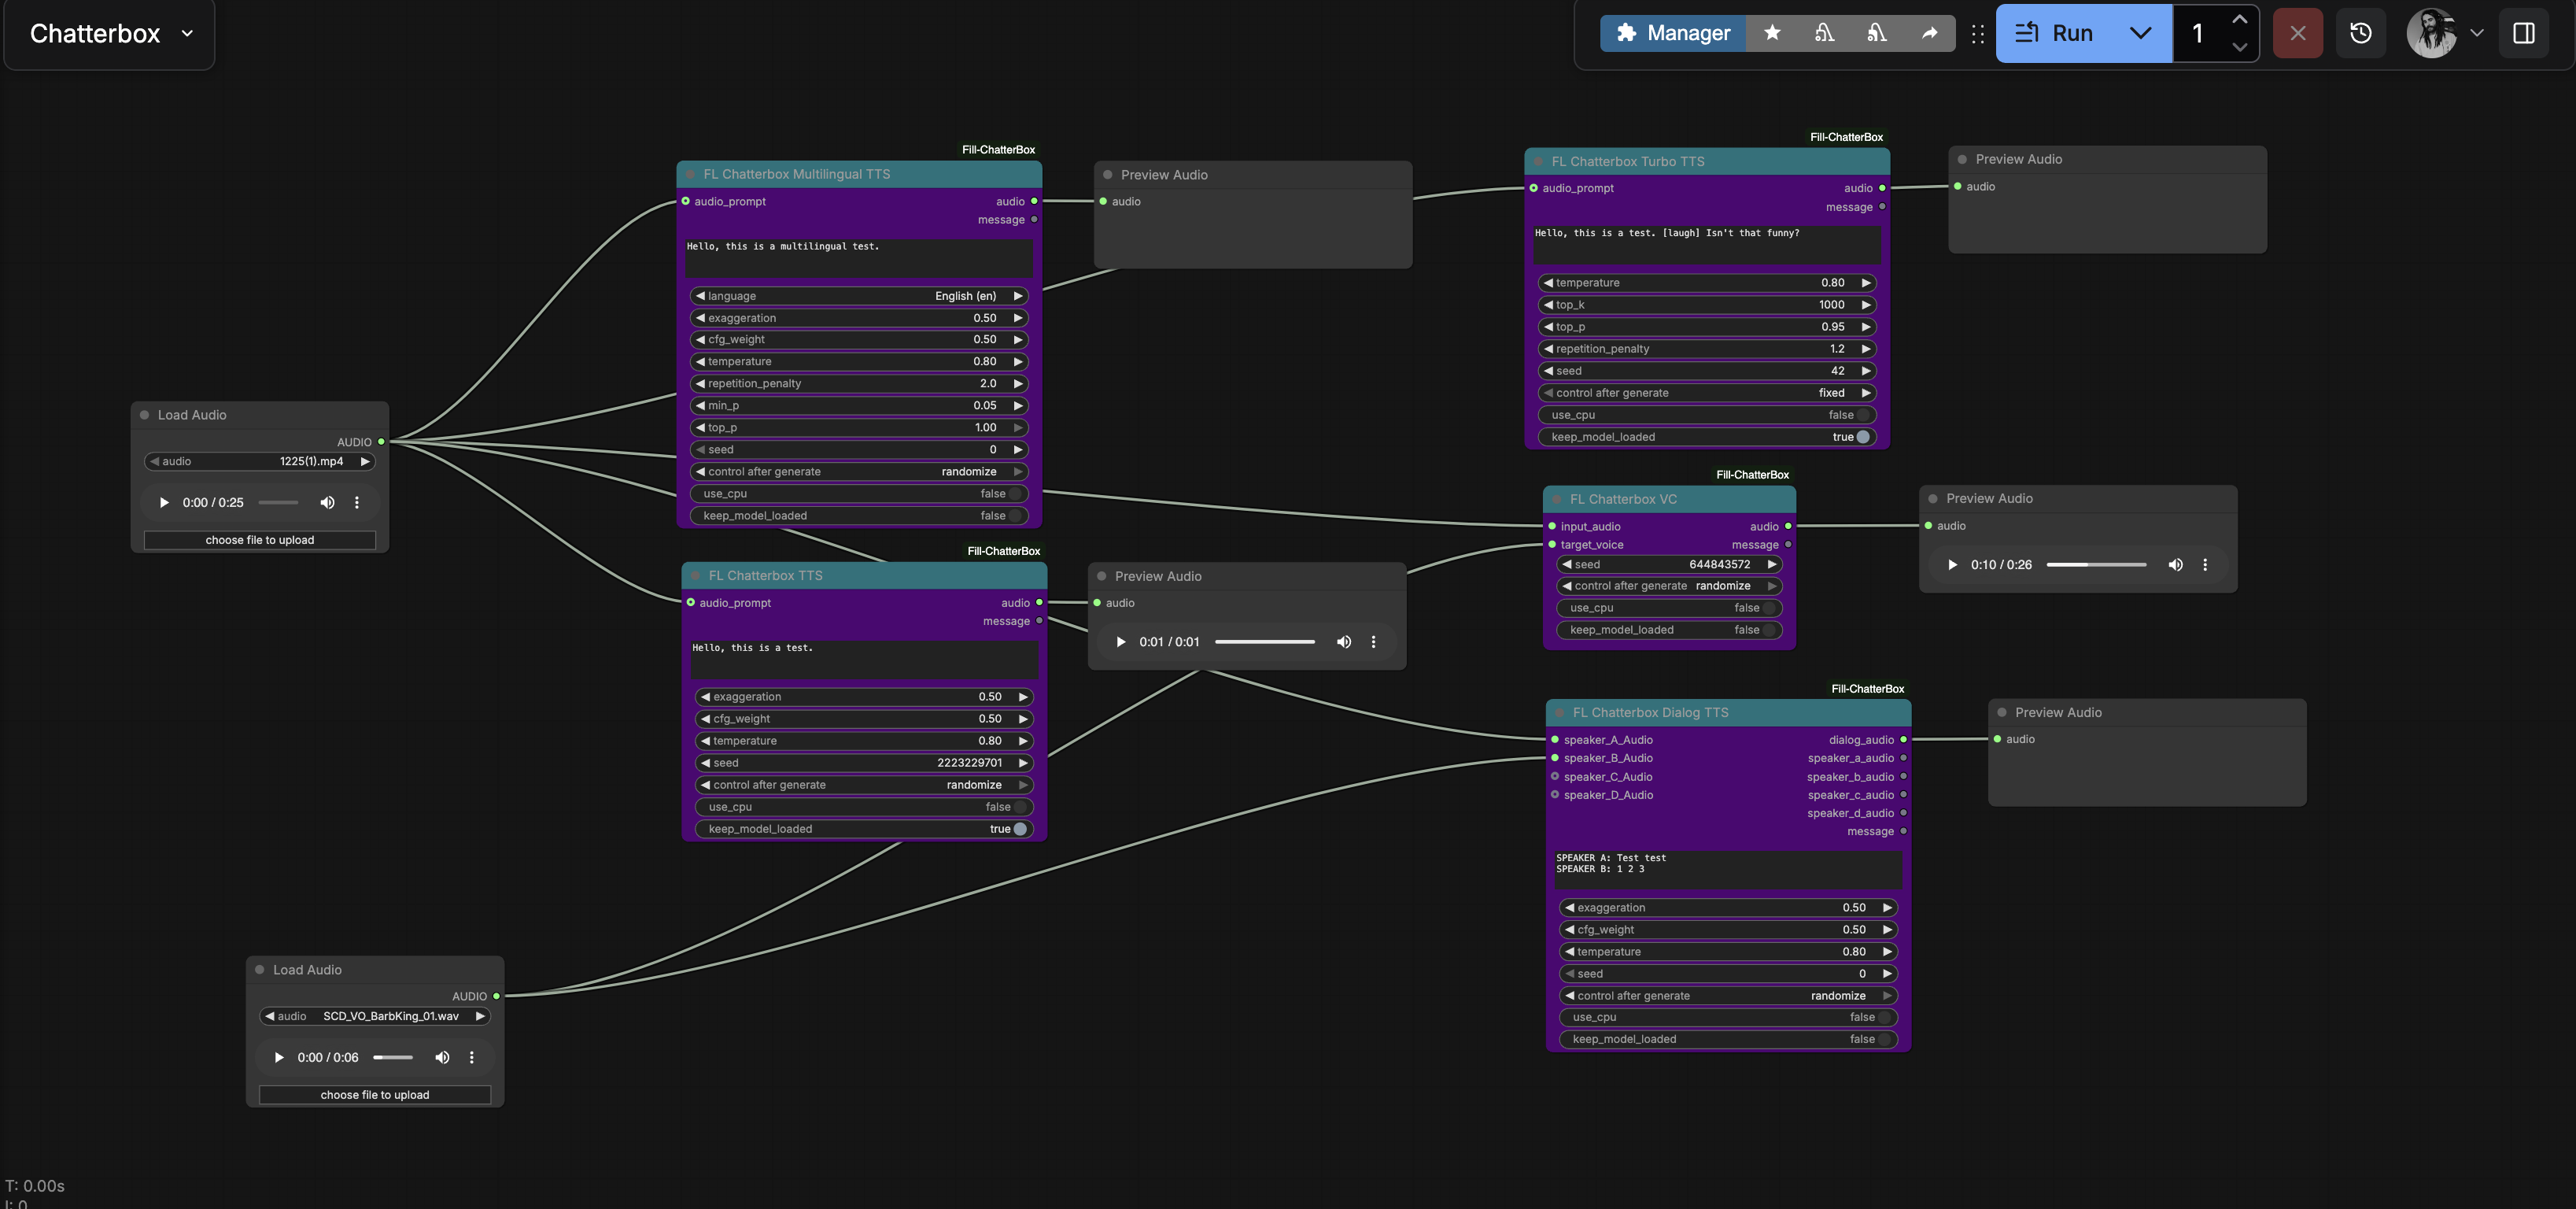The height and width of the screenshot is (1209, 2576).
Task: Click the star favorites icon in toolbar
Action: click(1772, 33)
